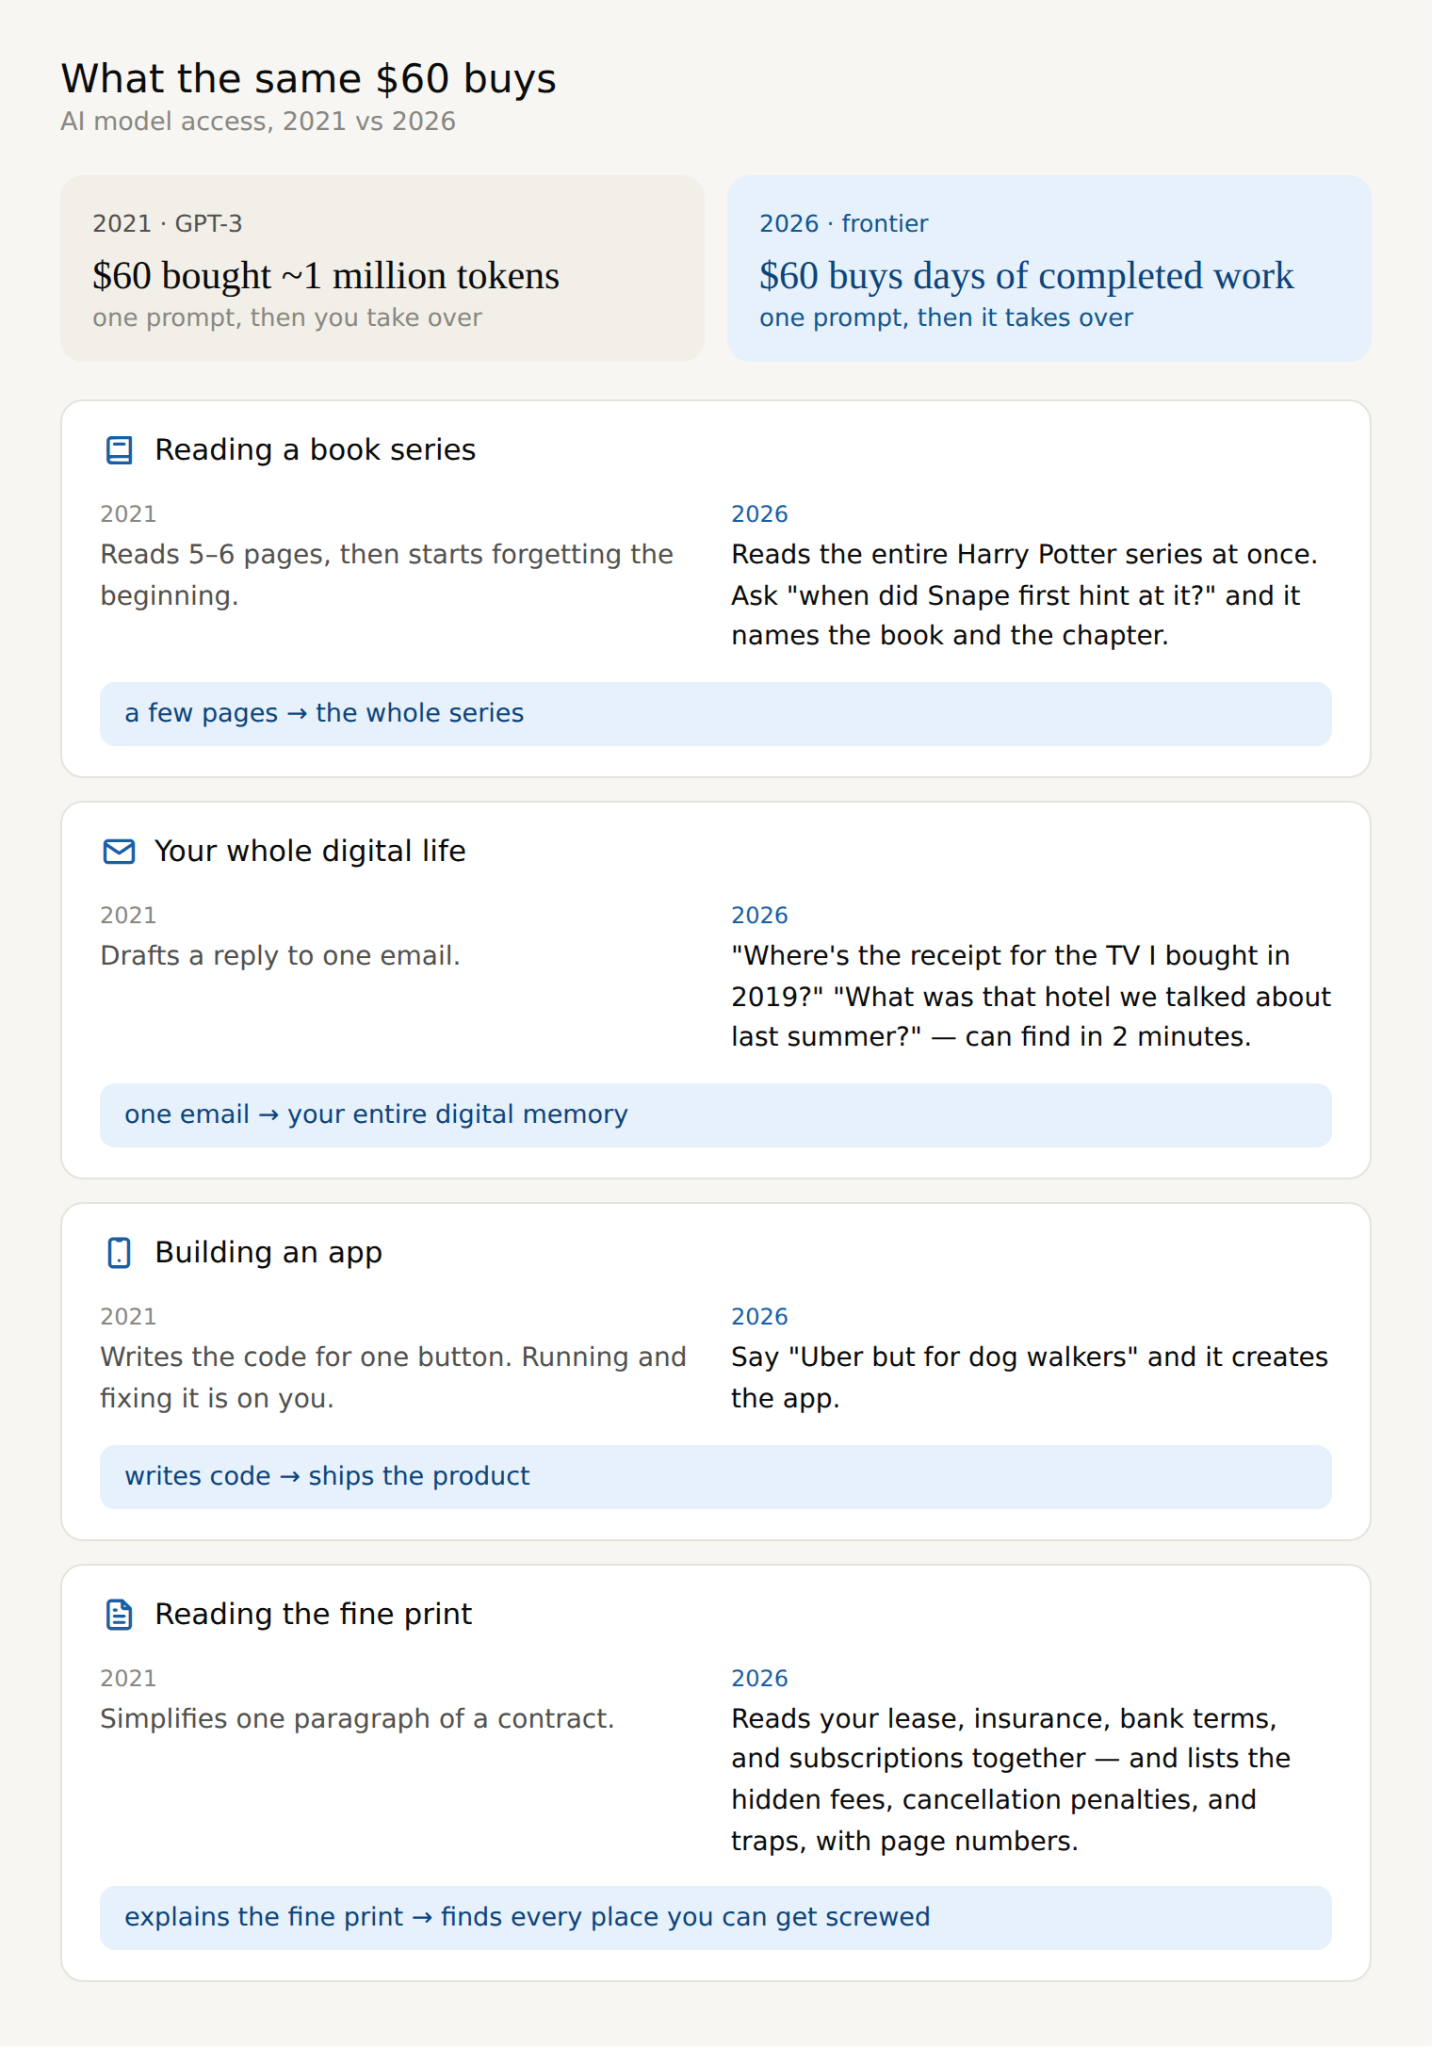The width and height of the screenshot is (1432, 2048).
Task: Click the 'Reading the fine print' heading
Action: 313,1614
